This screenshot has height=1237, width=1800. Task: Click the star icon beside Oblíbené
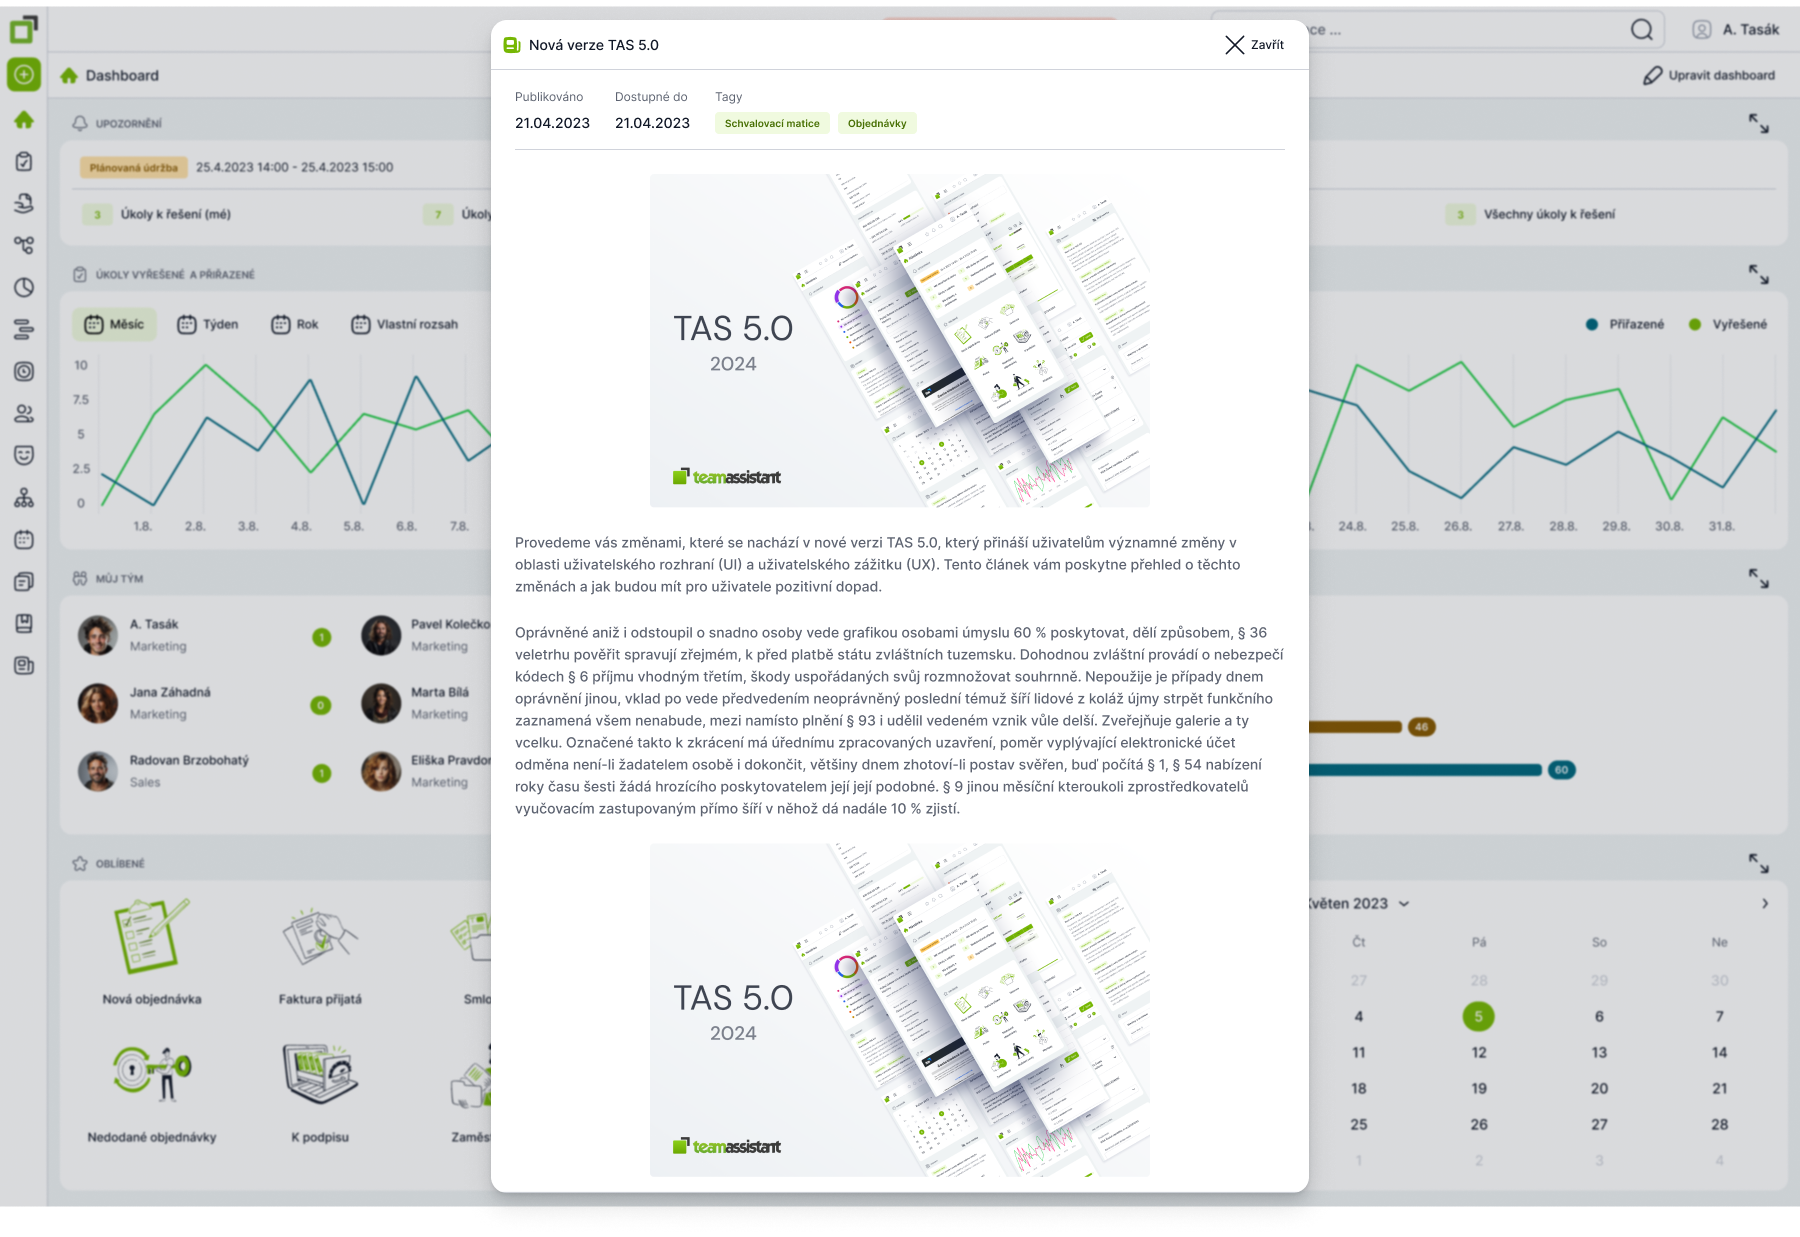80,863
